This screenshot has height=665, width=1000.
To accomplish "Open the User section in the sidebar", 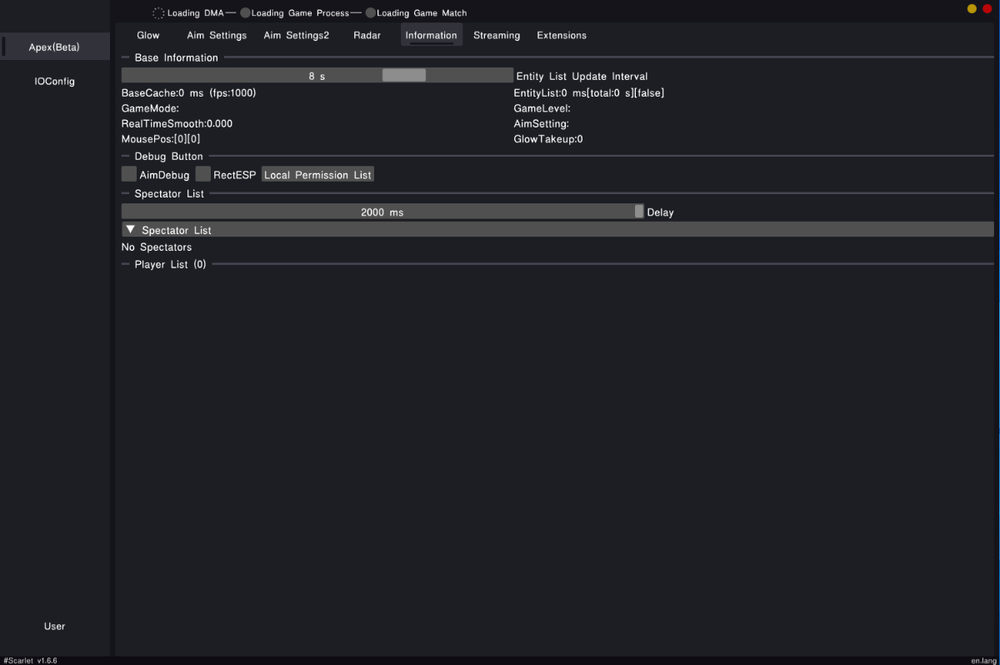I will click(x=54, y=626).
